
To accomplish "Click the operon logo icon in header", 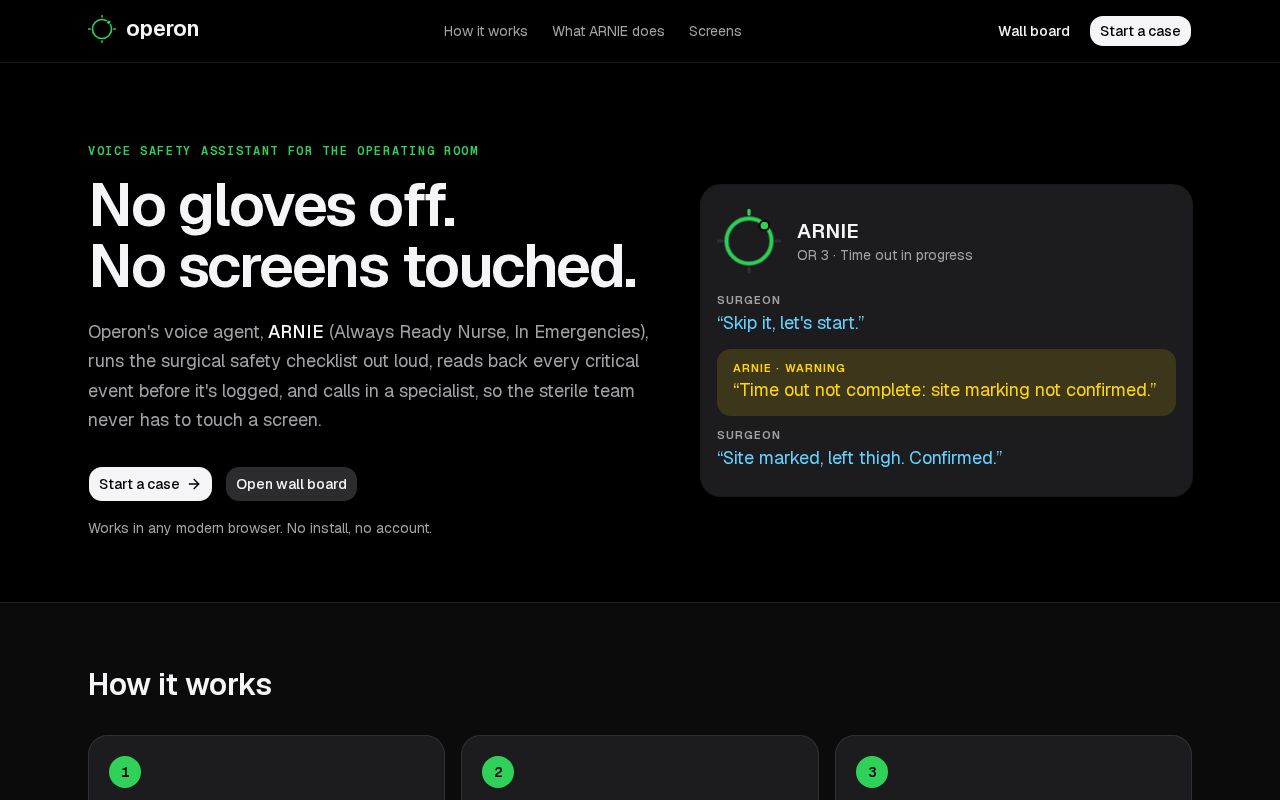I will (x=102, y=29).
